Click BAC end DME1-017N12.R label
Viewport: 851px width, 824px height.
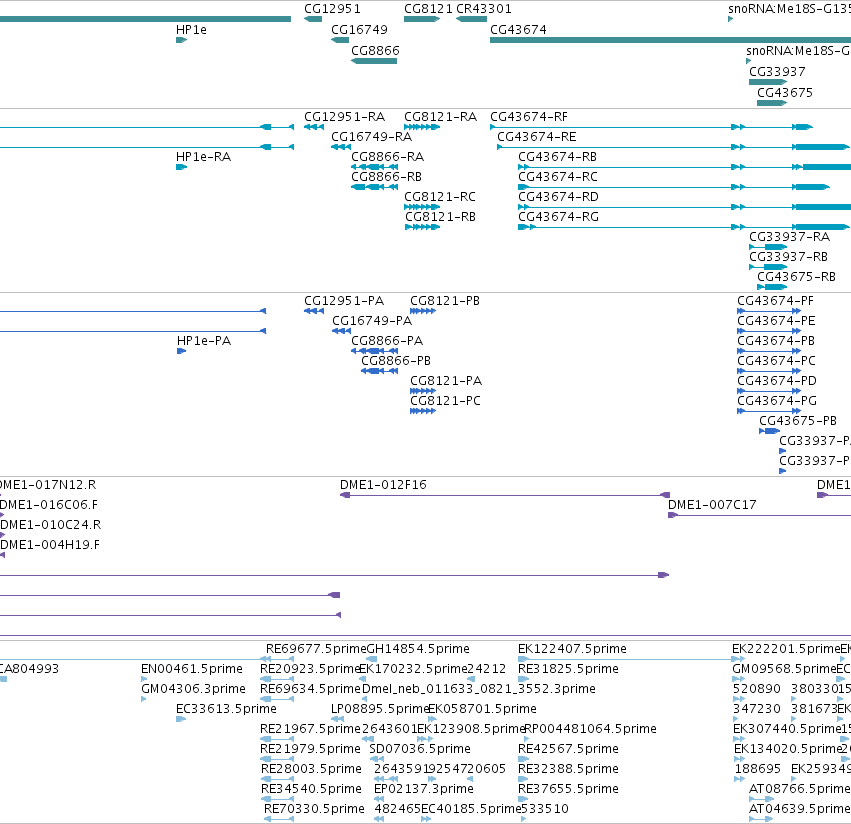[48, 485]
